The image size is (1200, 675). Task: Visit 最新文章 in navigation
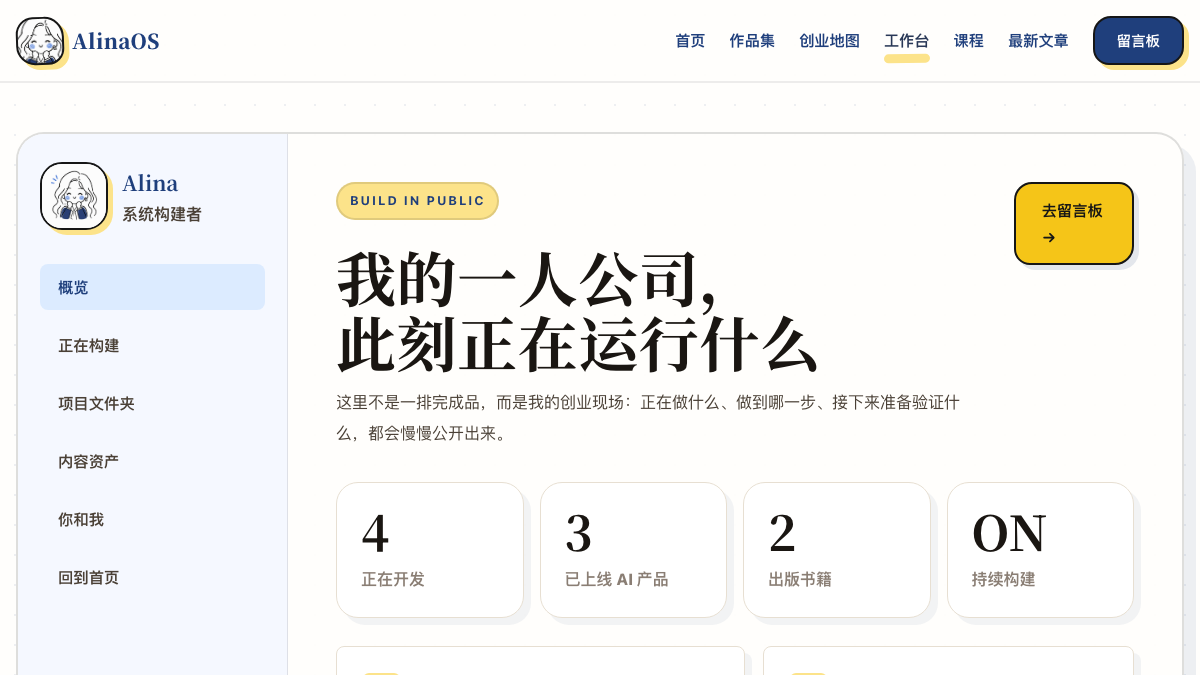(1038, 41)
